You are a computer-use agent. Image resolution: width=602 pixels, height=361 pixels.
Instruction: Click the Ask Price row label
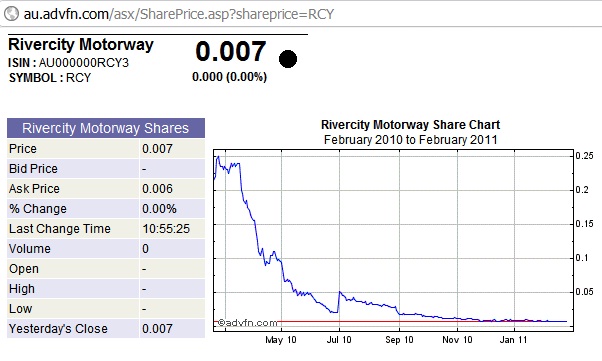34,189
